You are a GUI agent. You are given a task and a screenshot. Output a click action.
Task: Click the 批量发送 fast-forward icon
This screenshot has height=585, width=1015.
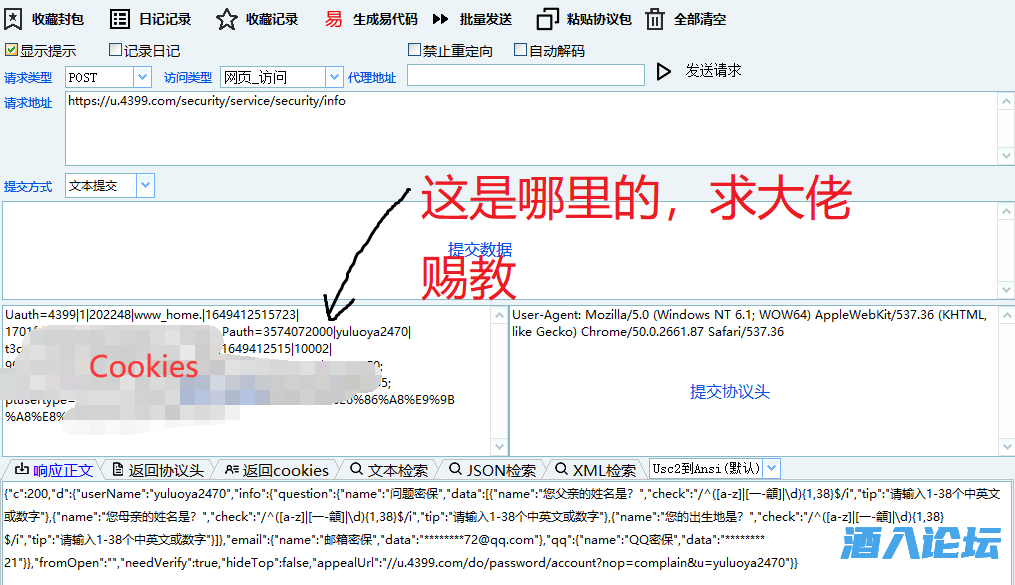point(440,19)
